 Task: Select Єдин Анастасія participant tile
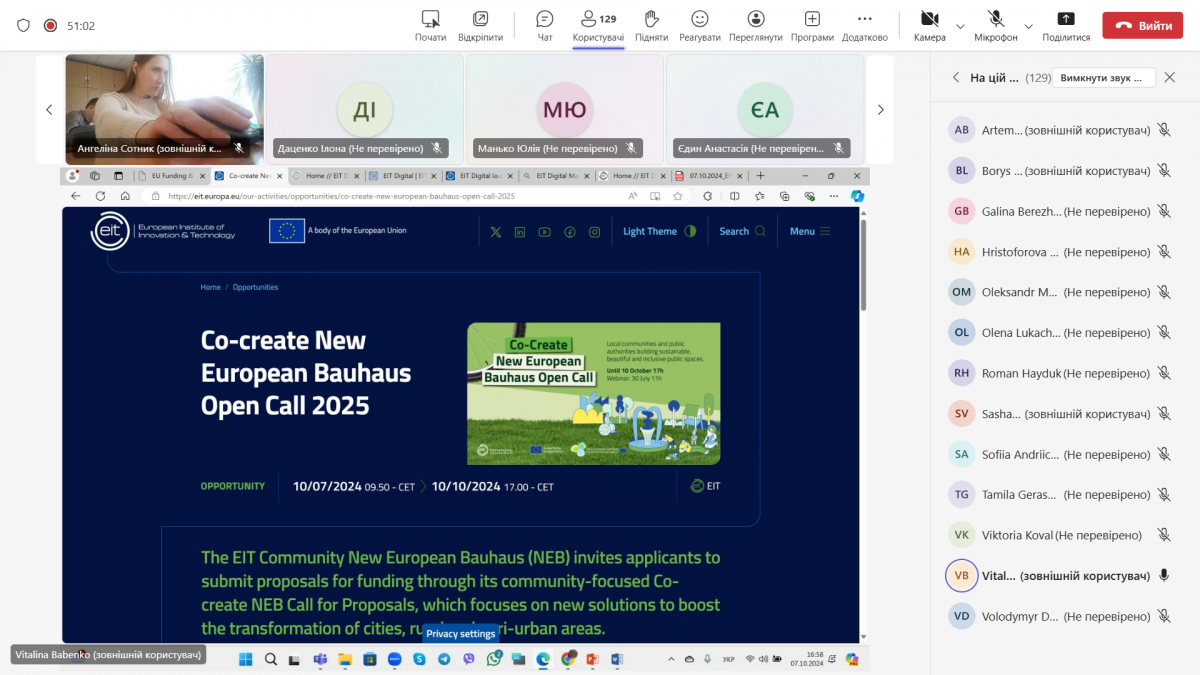coord(765,109)
